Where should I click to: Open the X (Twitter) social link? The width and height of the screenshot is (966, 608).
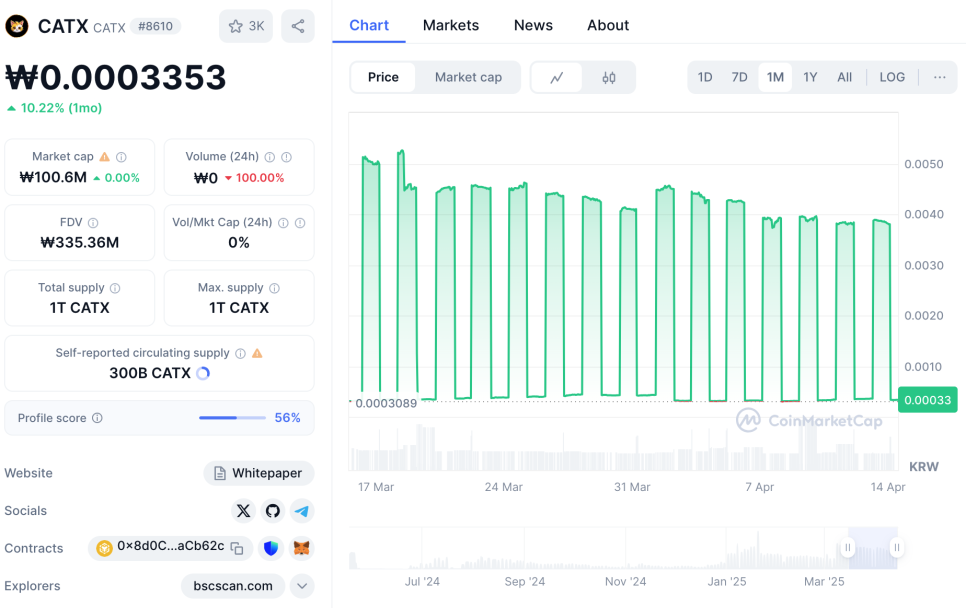243,511
